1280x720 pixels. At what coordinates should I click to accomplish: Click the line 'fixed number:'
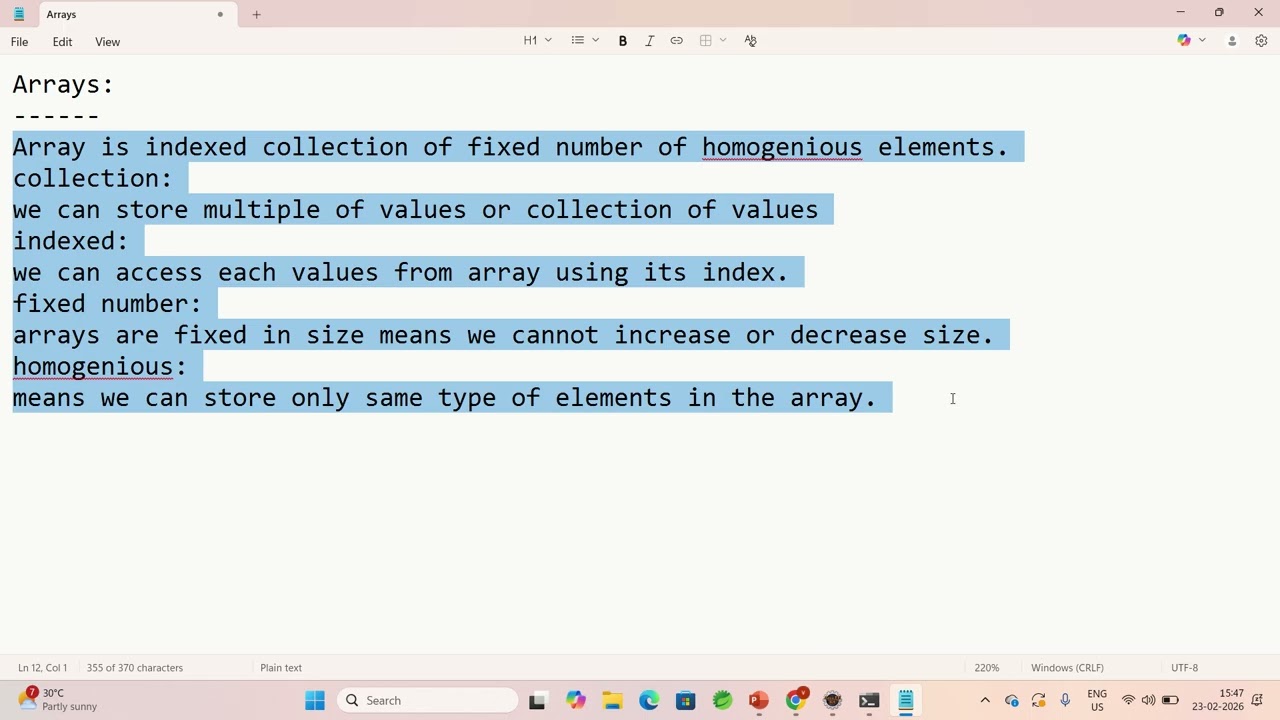point(107,304)
